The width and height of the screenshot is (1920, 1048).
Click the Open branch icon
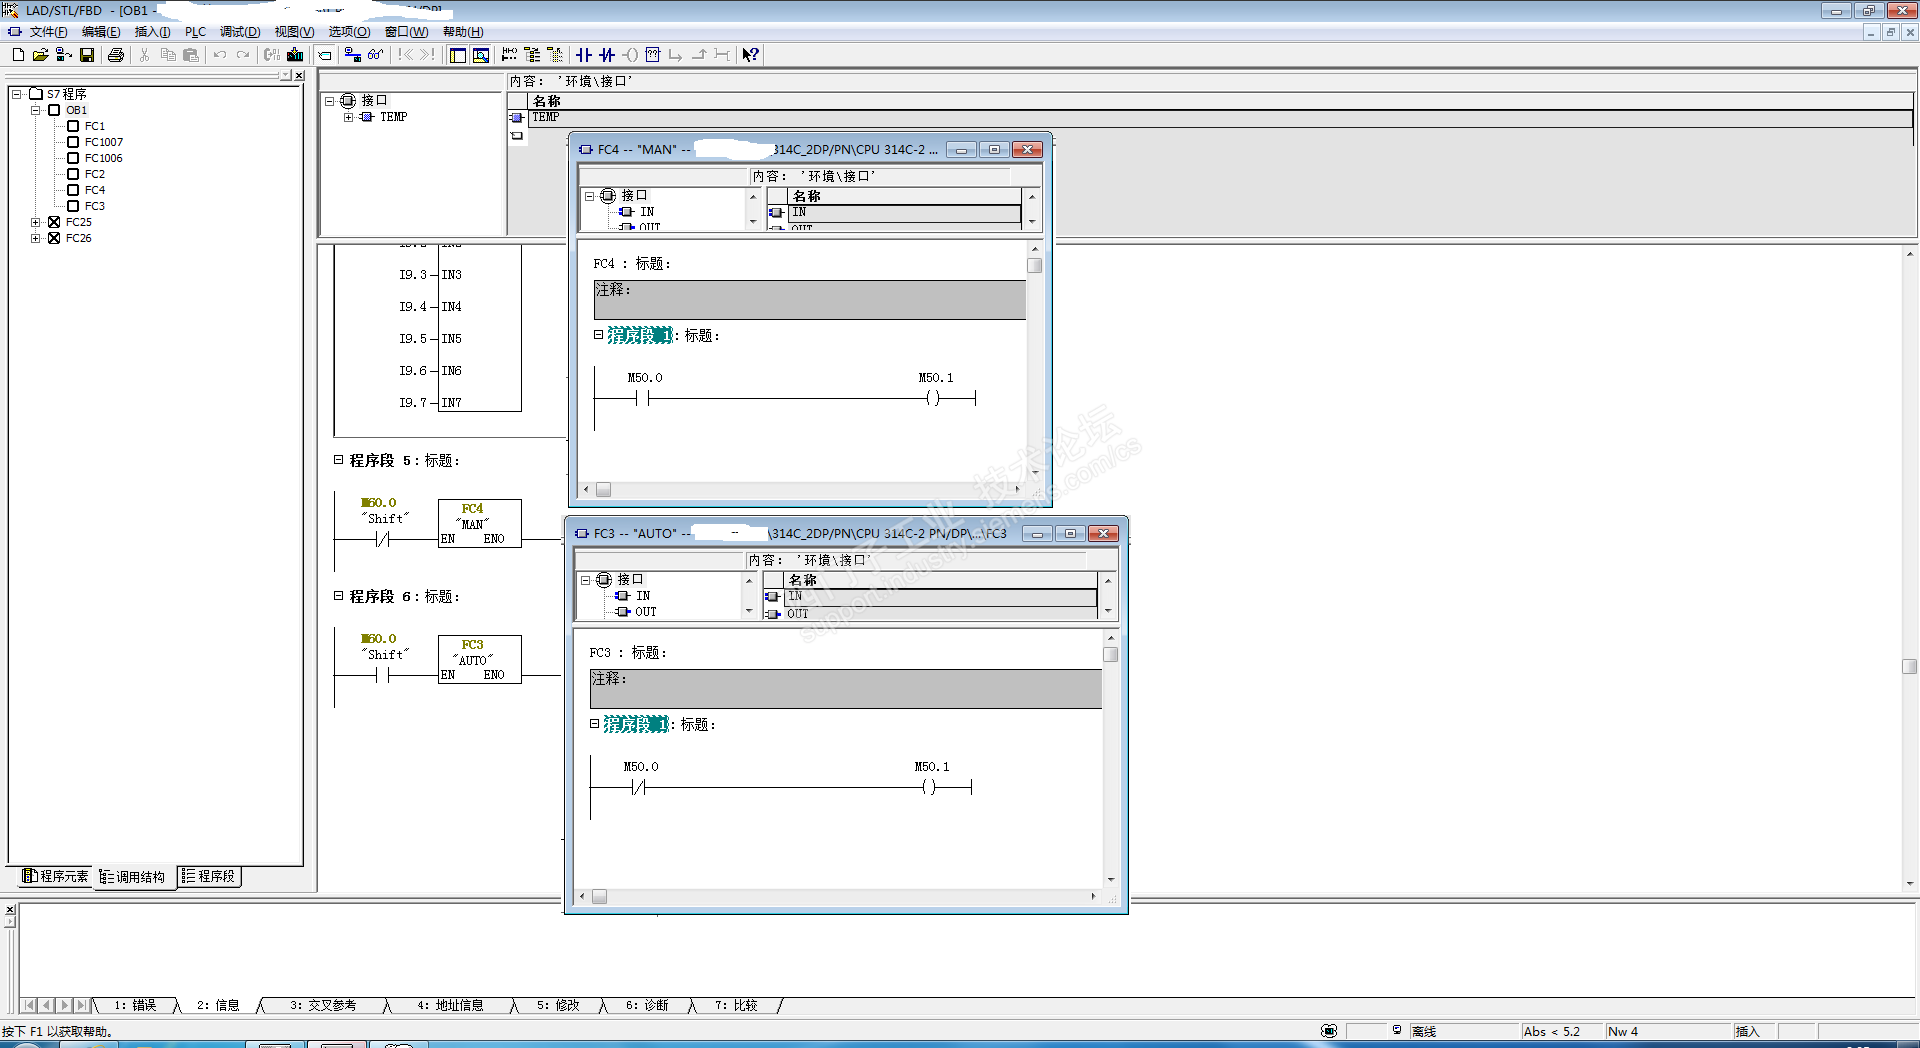tap(676, 55)
